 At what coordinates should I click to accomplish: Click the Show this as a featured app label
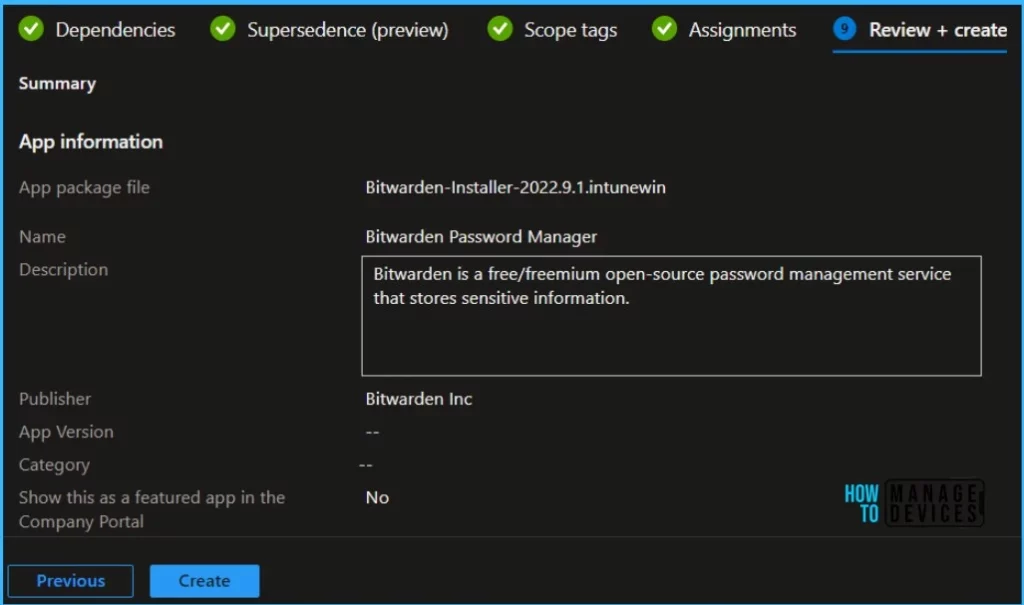[x=152, y=510]
